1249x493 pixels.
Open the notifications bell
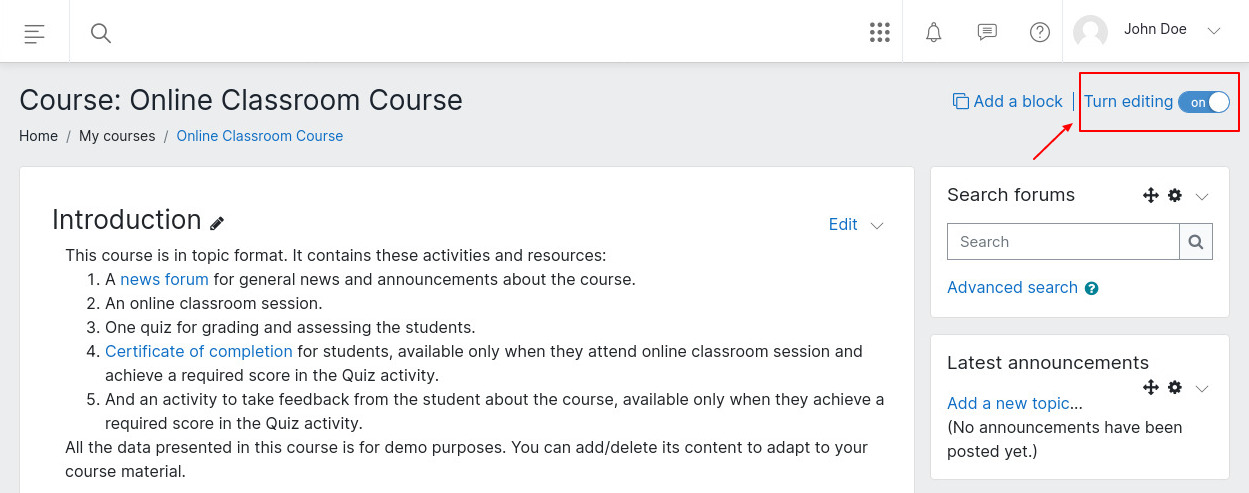(x=934, y=32)
